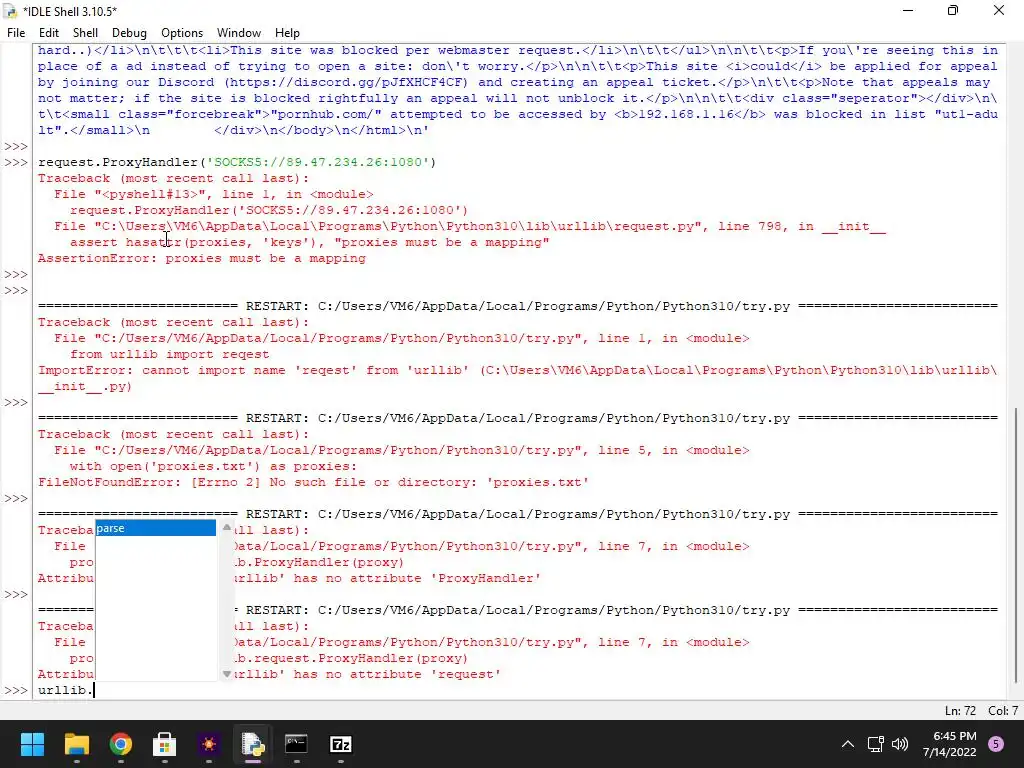Click the network status tray icon
This screenshot has height=768, width=1024.
tap(876, 744)
